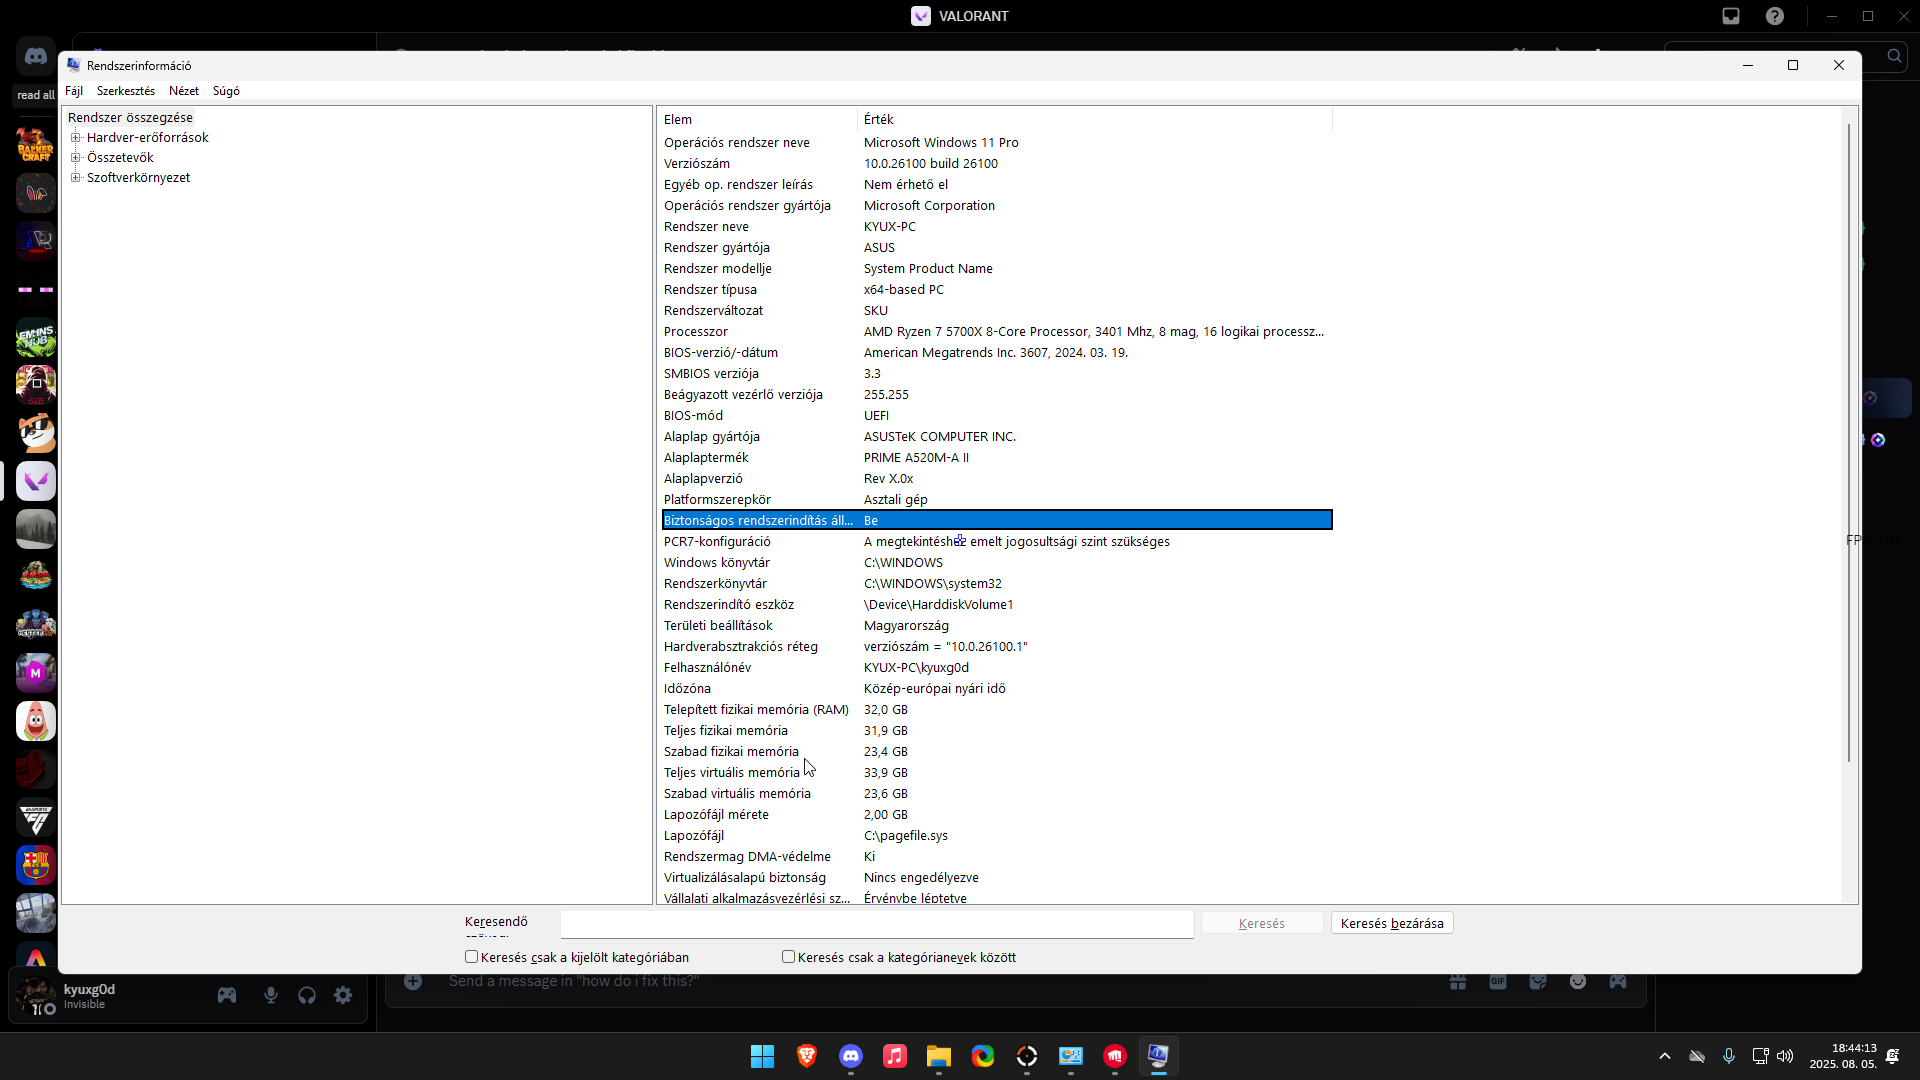
Task: Expand Szoftverkörnyezet tree node
Action: (x=75, y=178)
